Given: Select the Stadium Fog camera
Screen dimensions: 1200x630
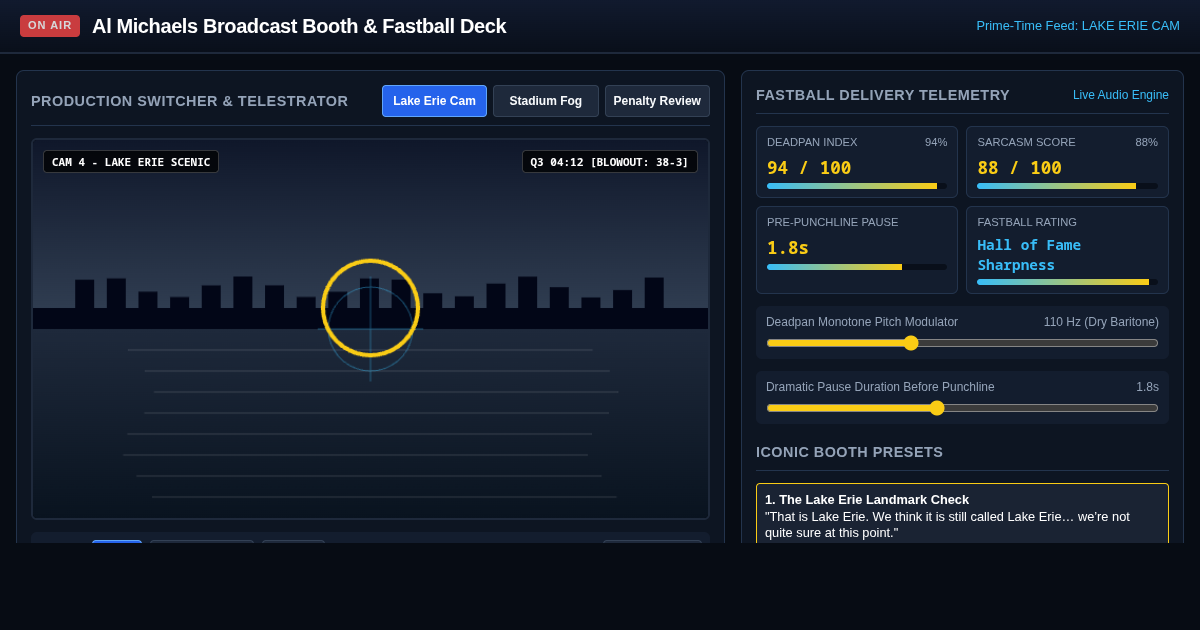Looking at the screenshot, I should pos(546,101).
